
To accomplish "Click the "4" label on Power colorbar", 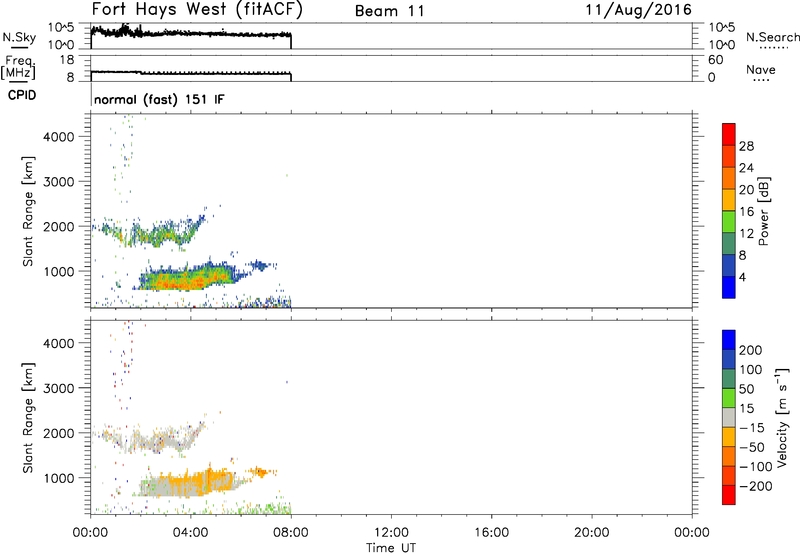I will (x=743, y=278).
